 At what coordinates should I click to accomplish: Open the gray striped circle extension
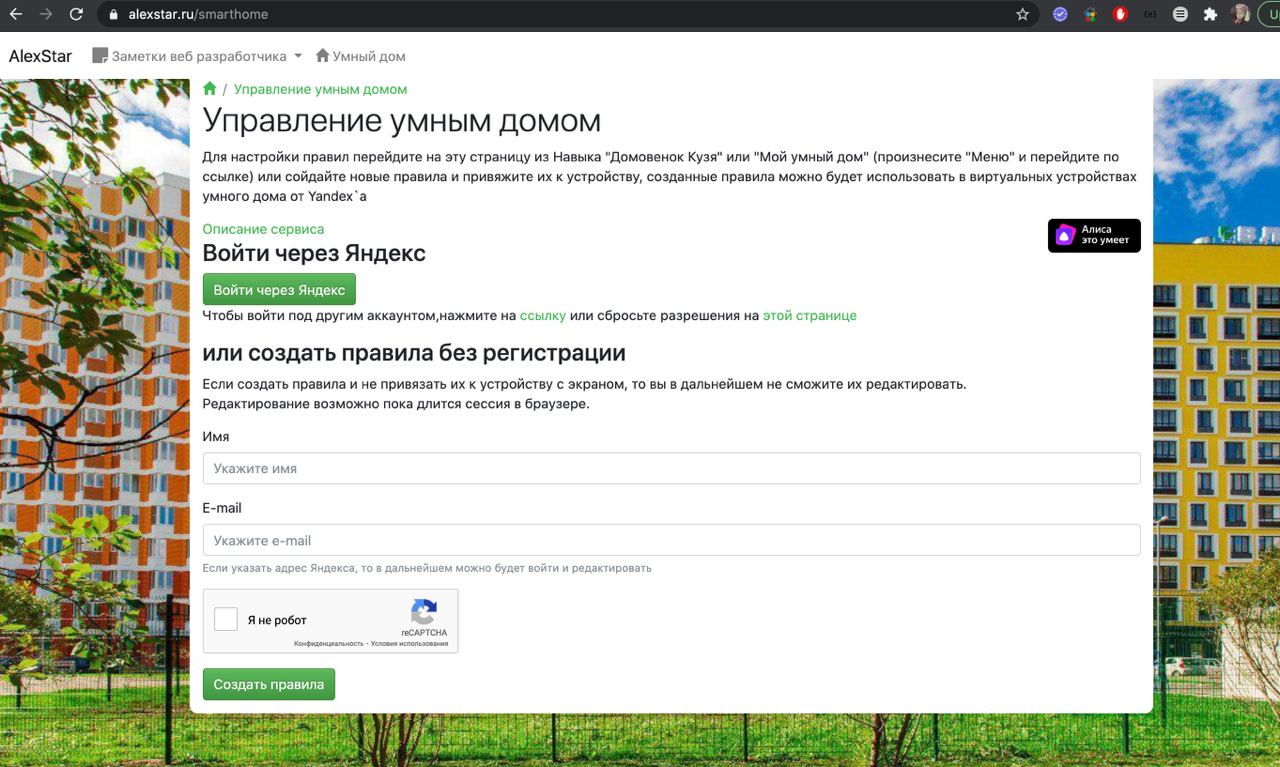pos(1181,15)
